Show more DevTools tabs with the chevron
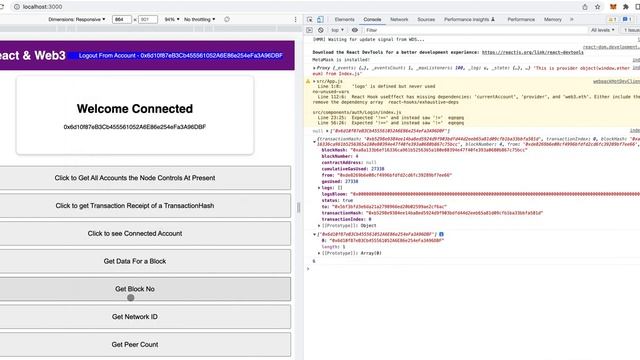This screenshot has height=360, width=640. coord(571,19)
